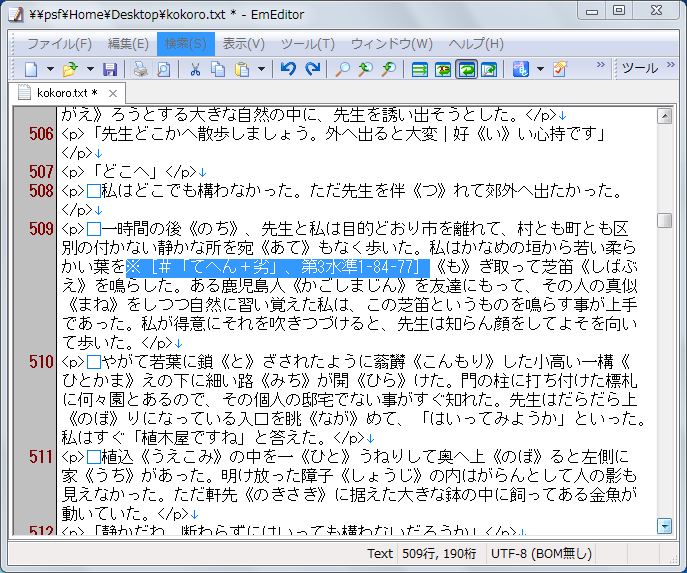
Task: Click the 「どこへ」 text on line 507
Action: (x=126, y=172)
